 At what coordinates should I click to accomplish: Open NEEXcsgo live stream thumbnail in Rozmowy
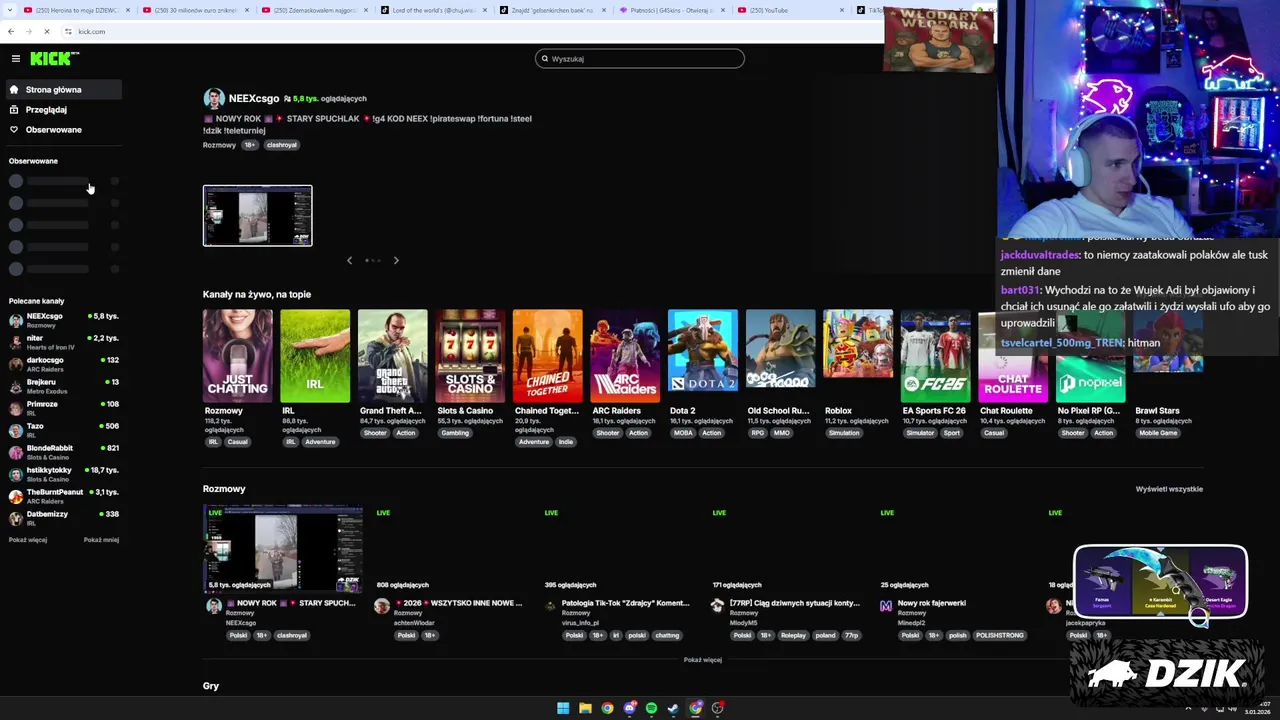coord(283,548)
